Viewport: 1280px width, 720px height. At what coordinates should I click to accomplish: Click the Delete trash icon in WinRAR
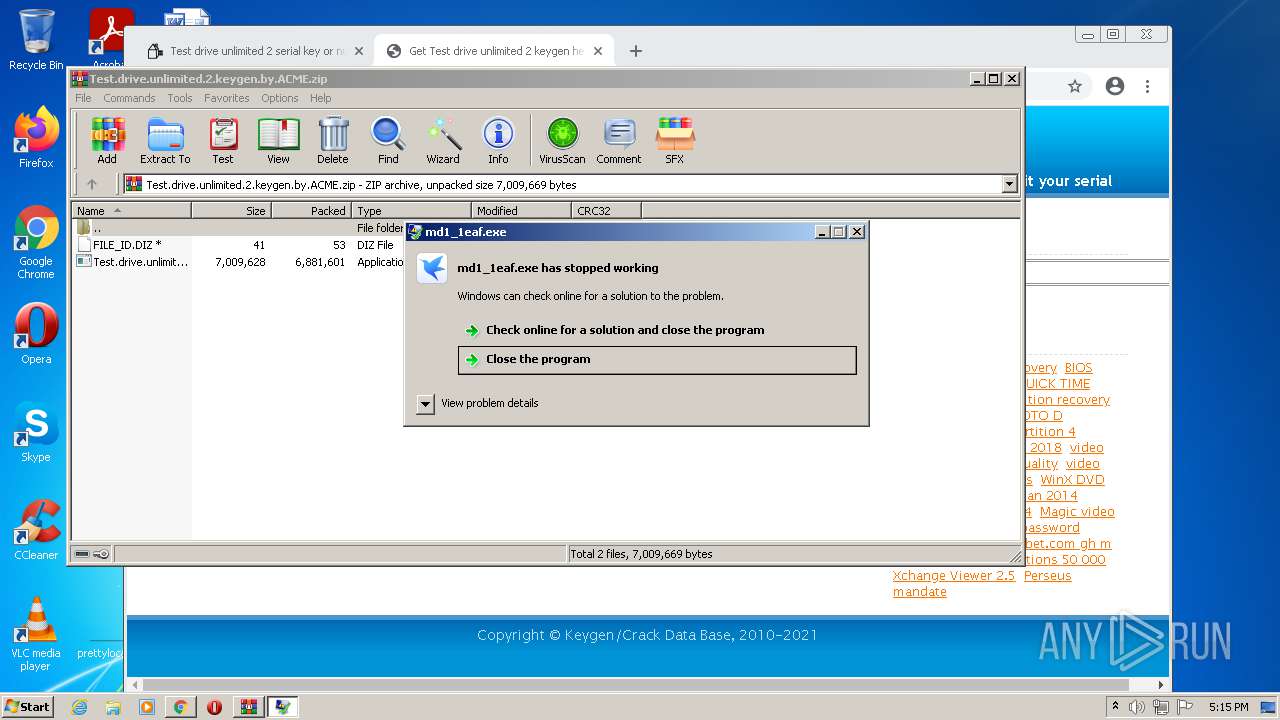pyautogui.click(x=333, y=141)
